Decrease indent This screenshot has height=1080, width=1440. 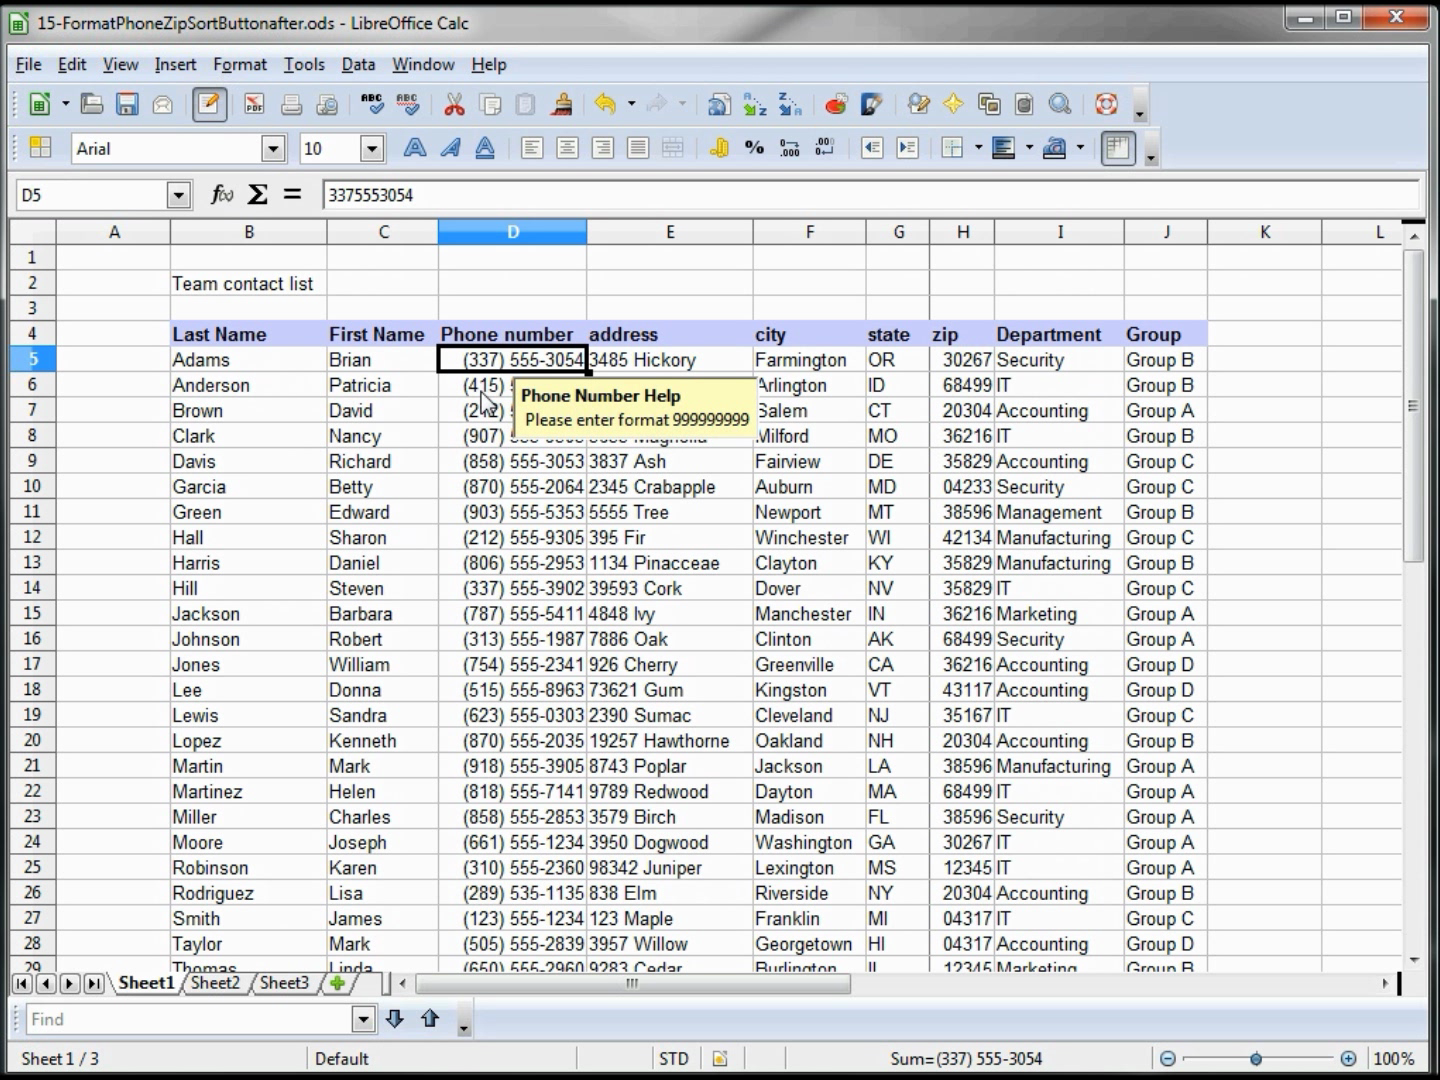872,148
